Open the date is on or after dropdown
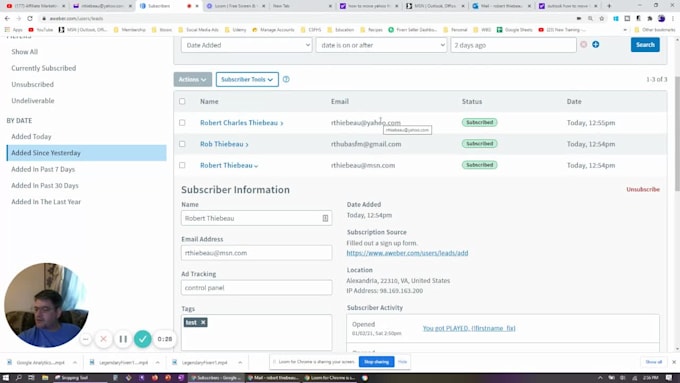680x383 pixels. [381, 45]
